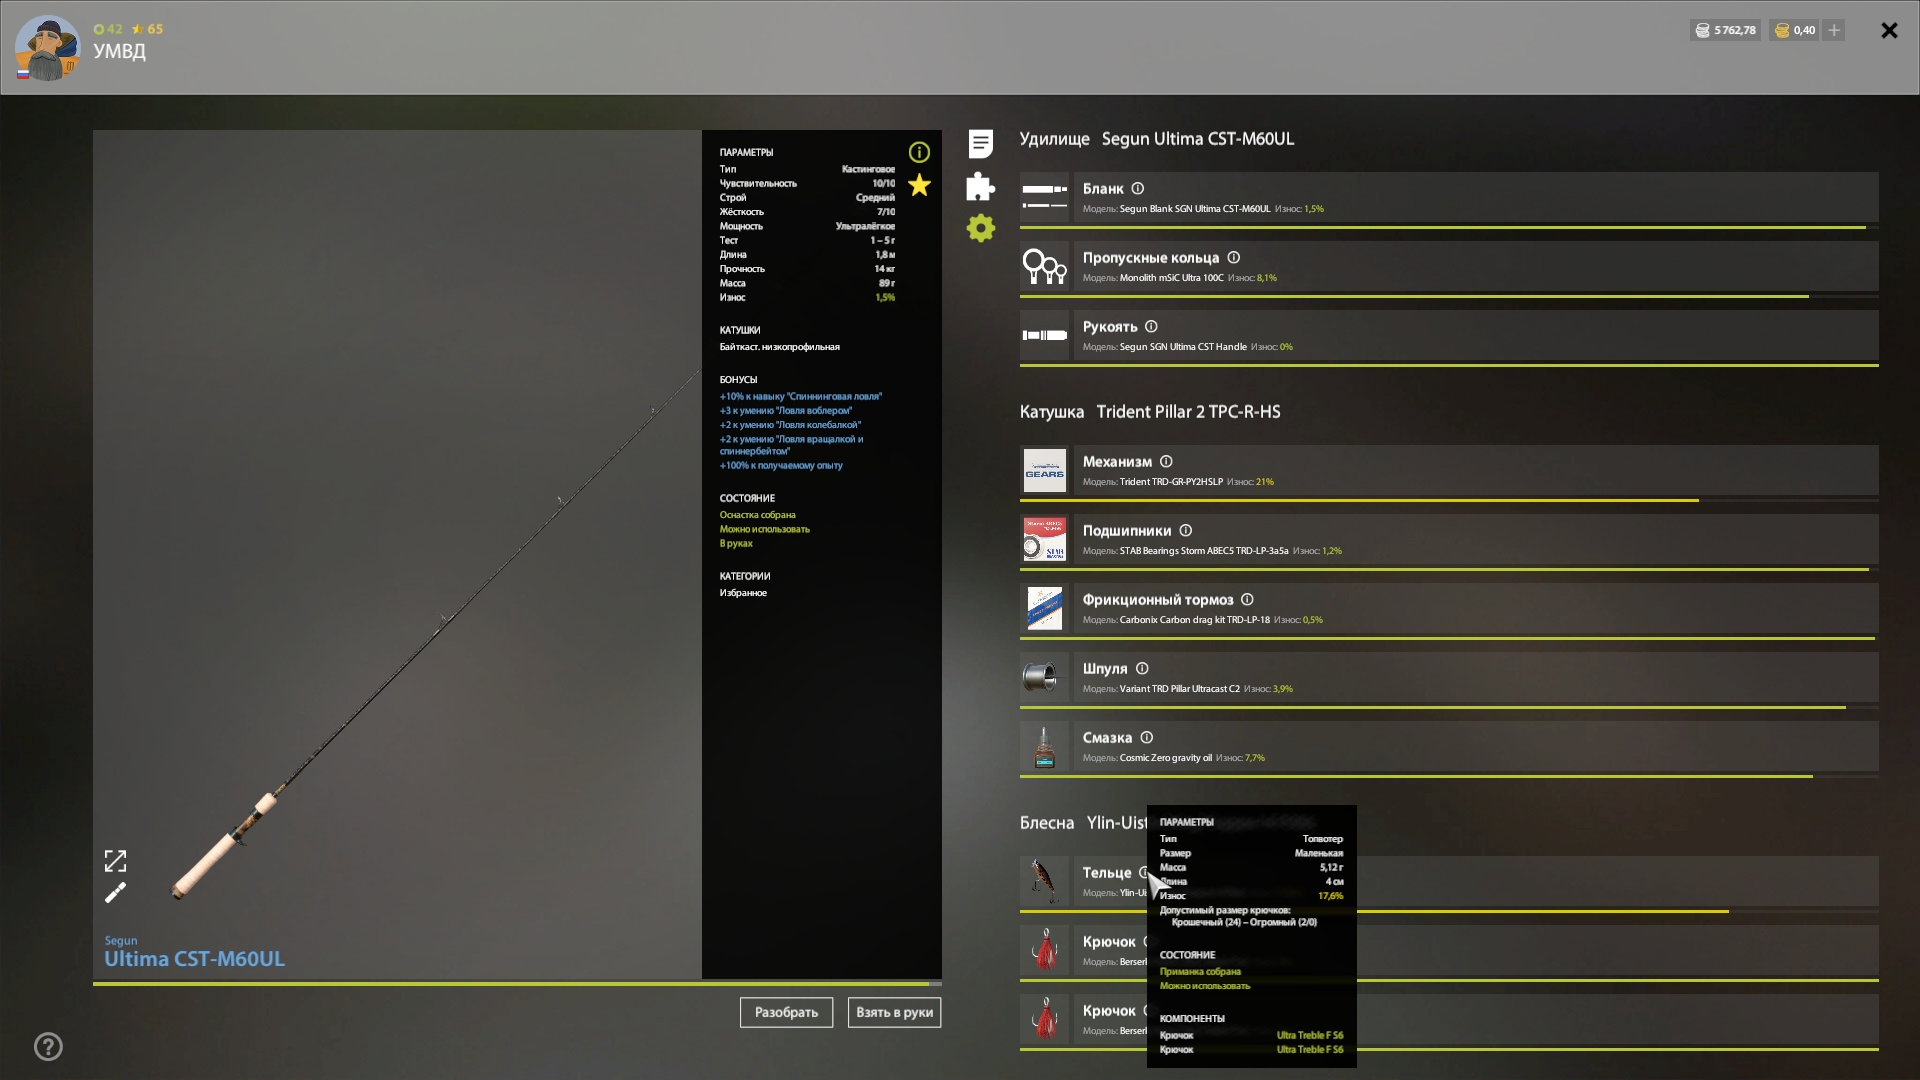Open the help question mark icon
Image resolution: width=1920 pixels, height=1080 pixels.
pos(48,1047)
